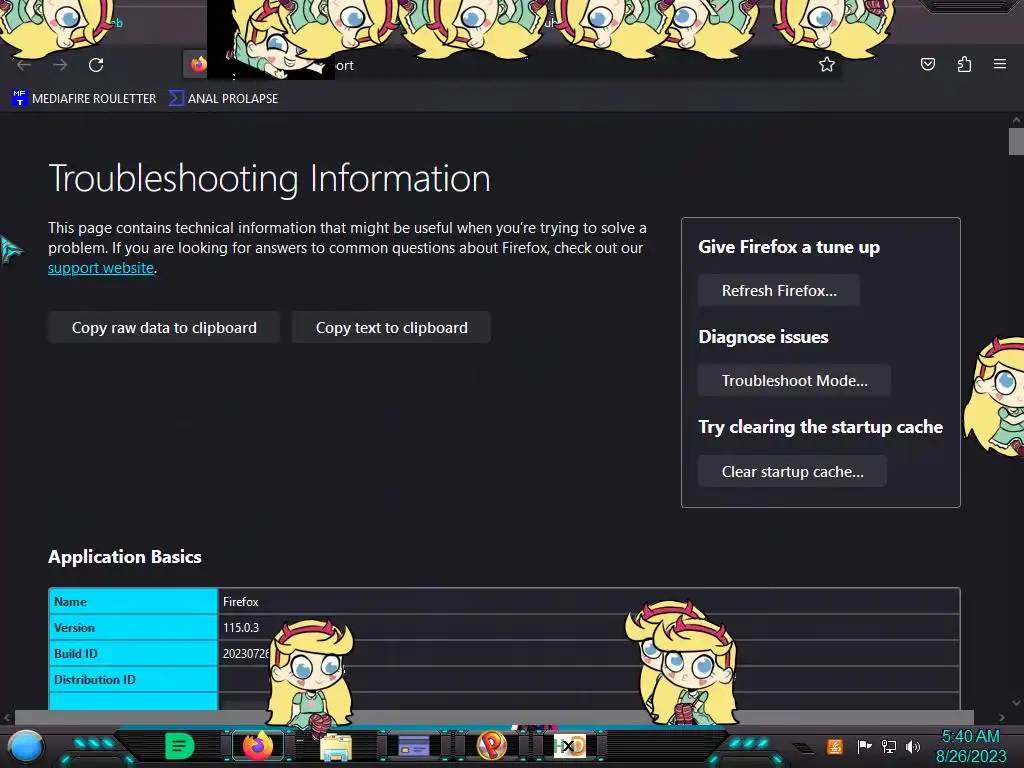Open the Extensions puzzle-piece icon
1024x768 pixels.
[964, 64]
